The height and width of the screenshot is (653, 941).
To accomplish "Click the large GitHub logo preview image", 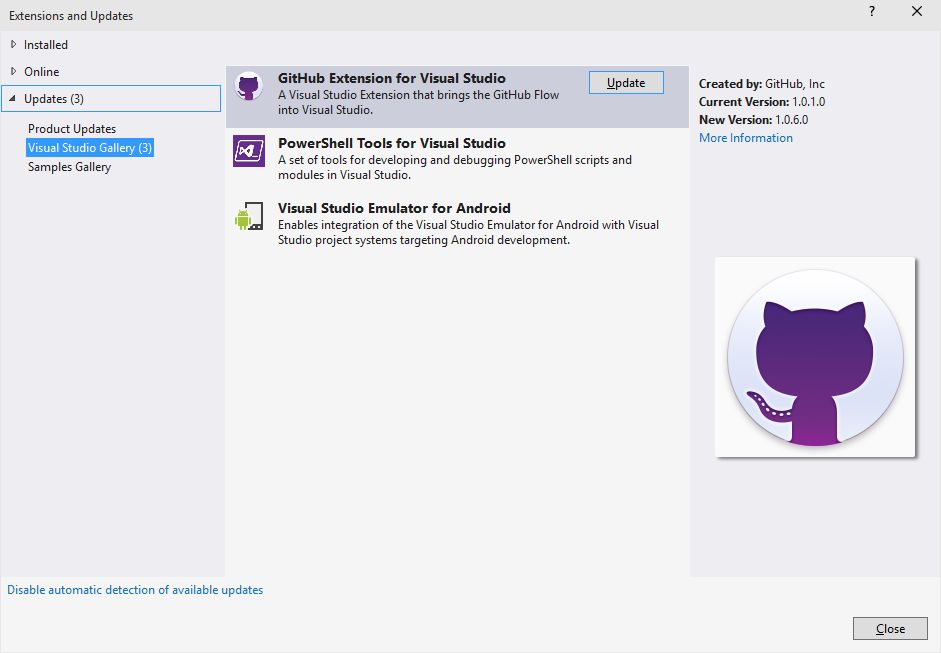I will (815, 357).
